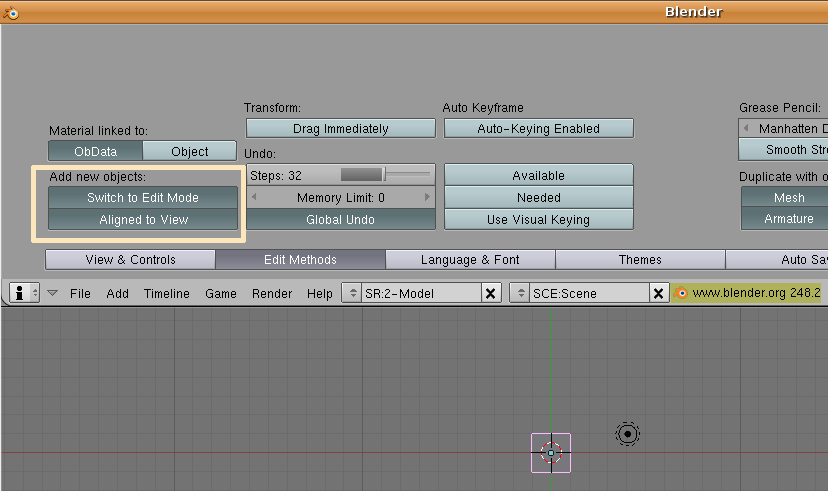Open the Game menu
828x491 pixels.
click(x=221, y=293)
